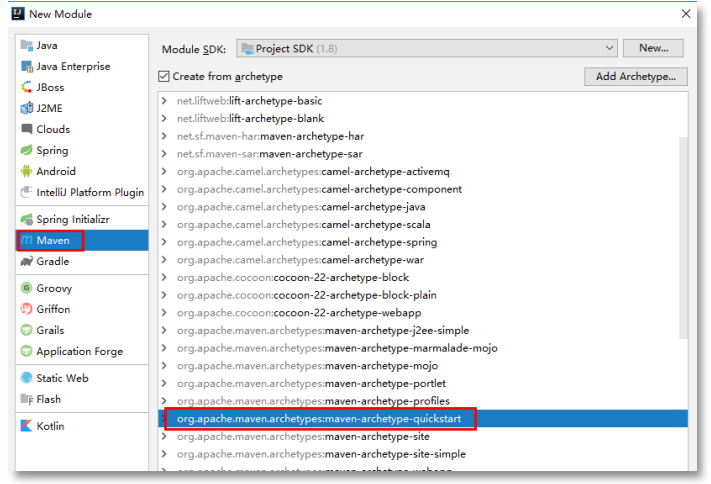Select Java Enterprise module type

pos(82,66)
